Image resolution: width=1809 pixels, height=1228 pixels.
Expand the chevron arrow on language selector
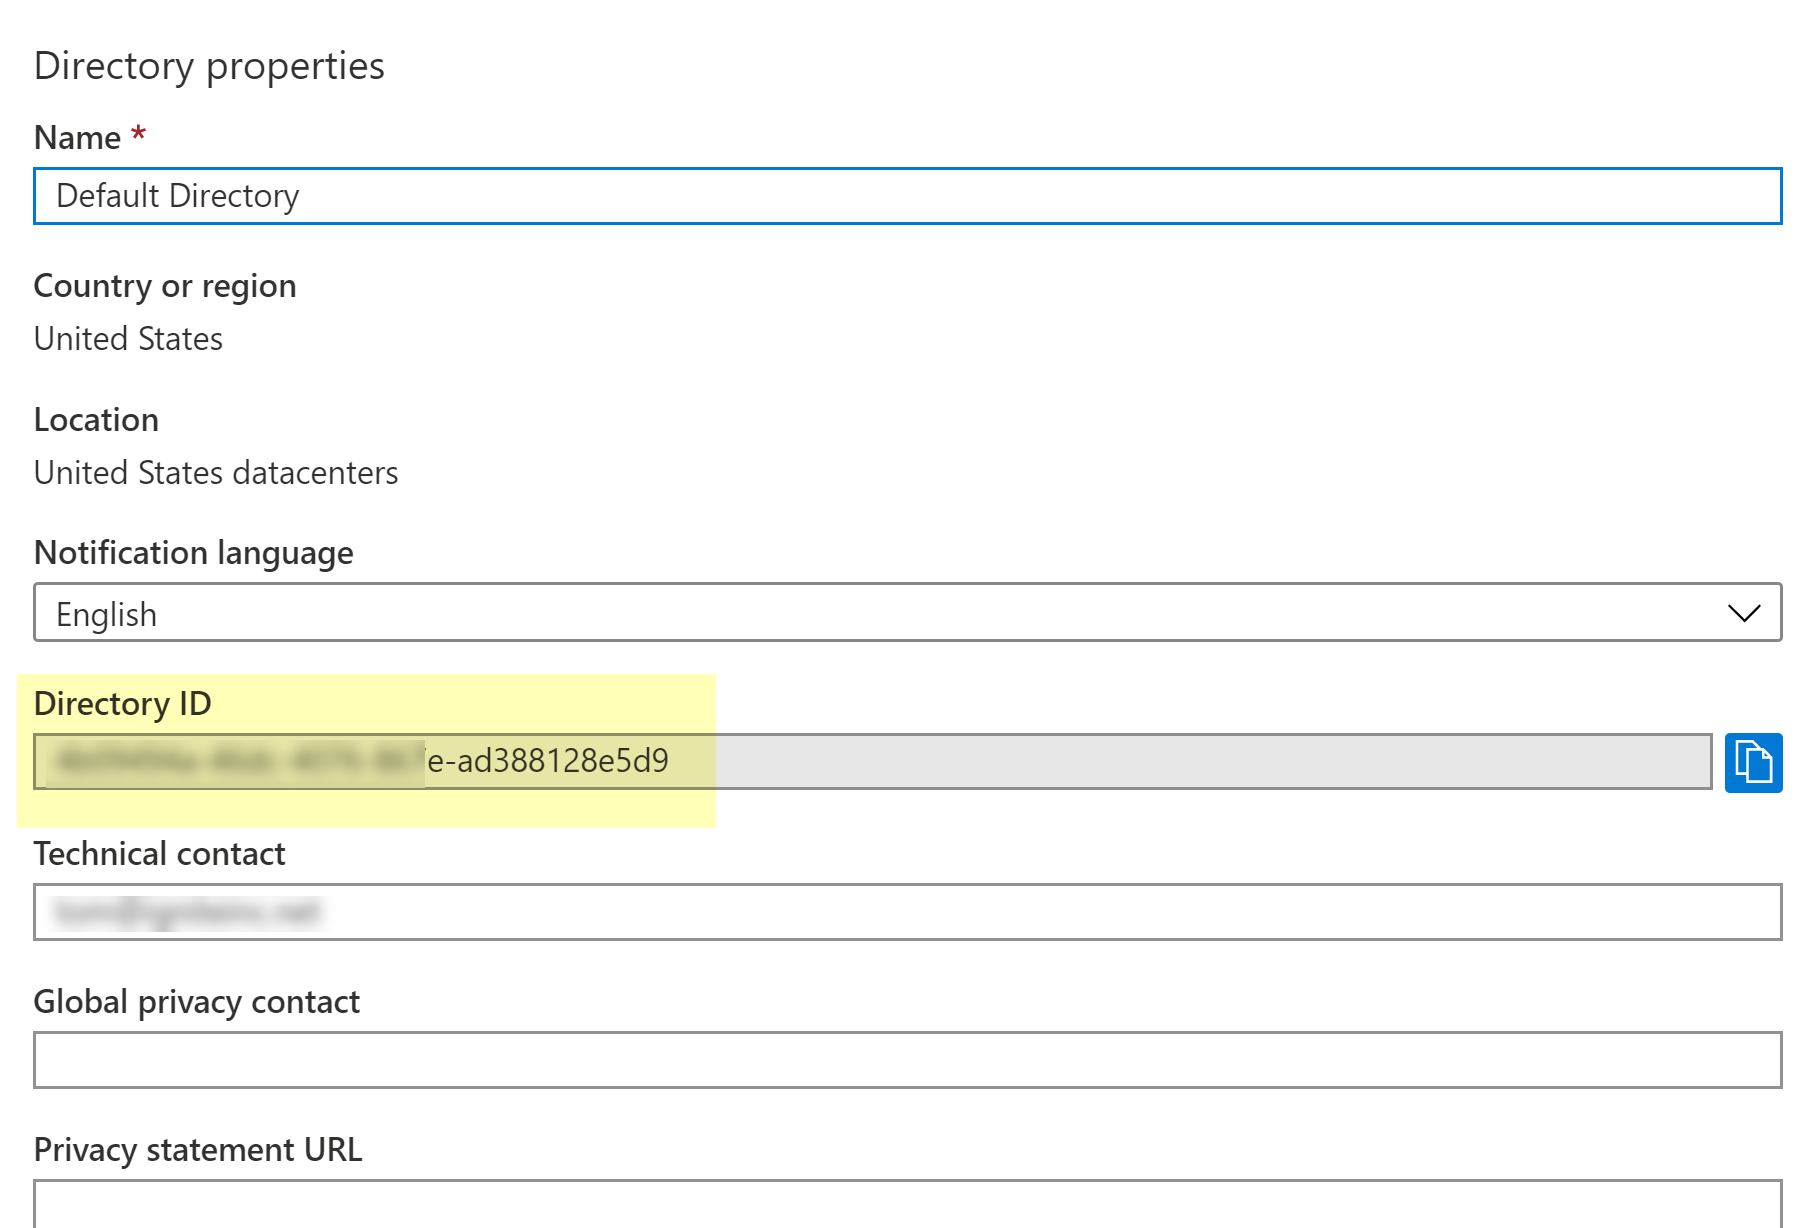[x=1743, y=613]
